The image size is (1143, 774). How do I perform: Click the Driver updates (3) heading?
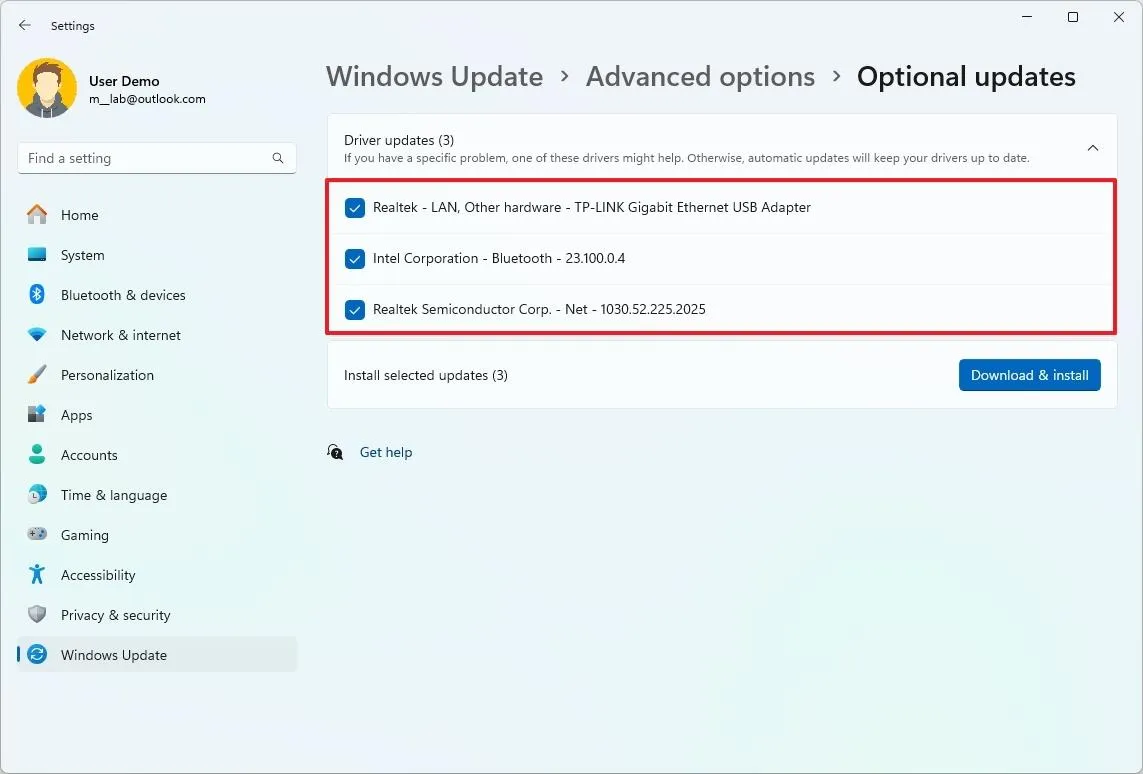click(x=399, y=140)
